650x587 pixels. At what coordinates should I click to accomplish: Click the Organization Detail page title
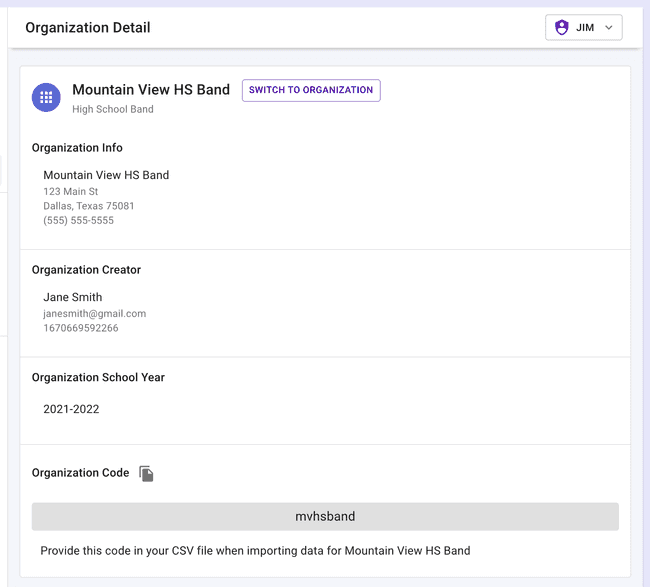[88, 27]
